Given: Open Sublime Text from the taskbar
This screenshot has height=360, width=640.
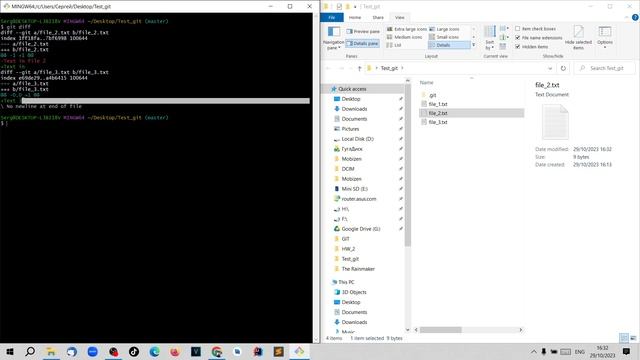Looking at the screenshot, I should (x=279, y=351).
